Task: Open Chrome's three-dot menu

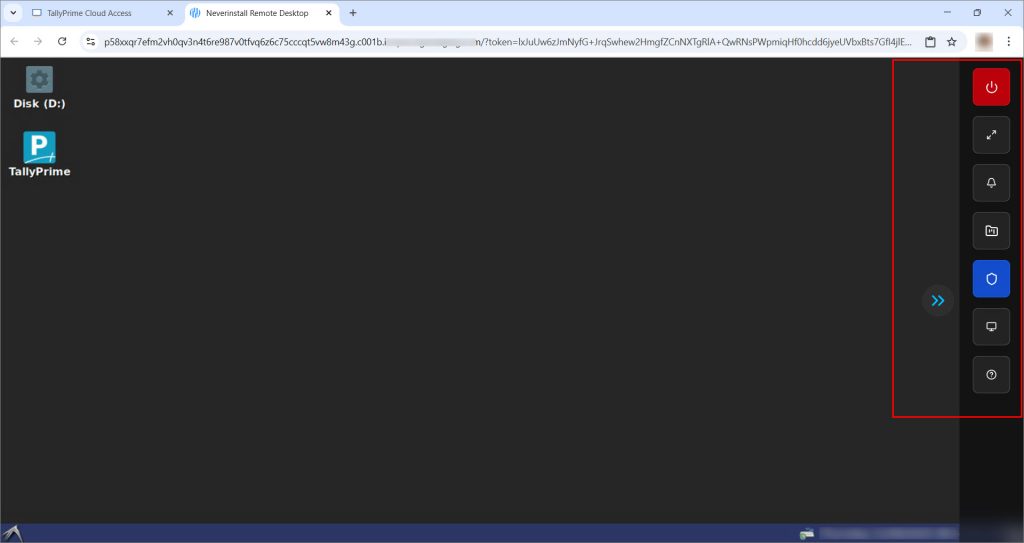Action: coord(1009,42)
